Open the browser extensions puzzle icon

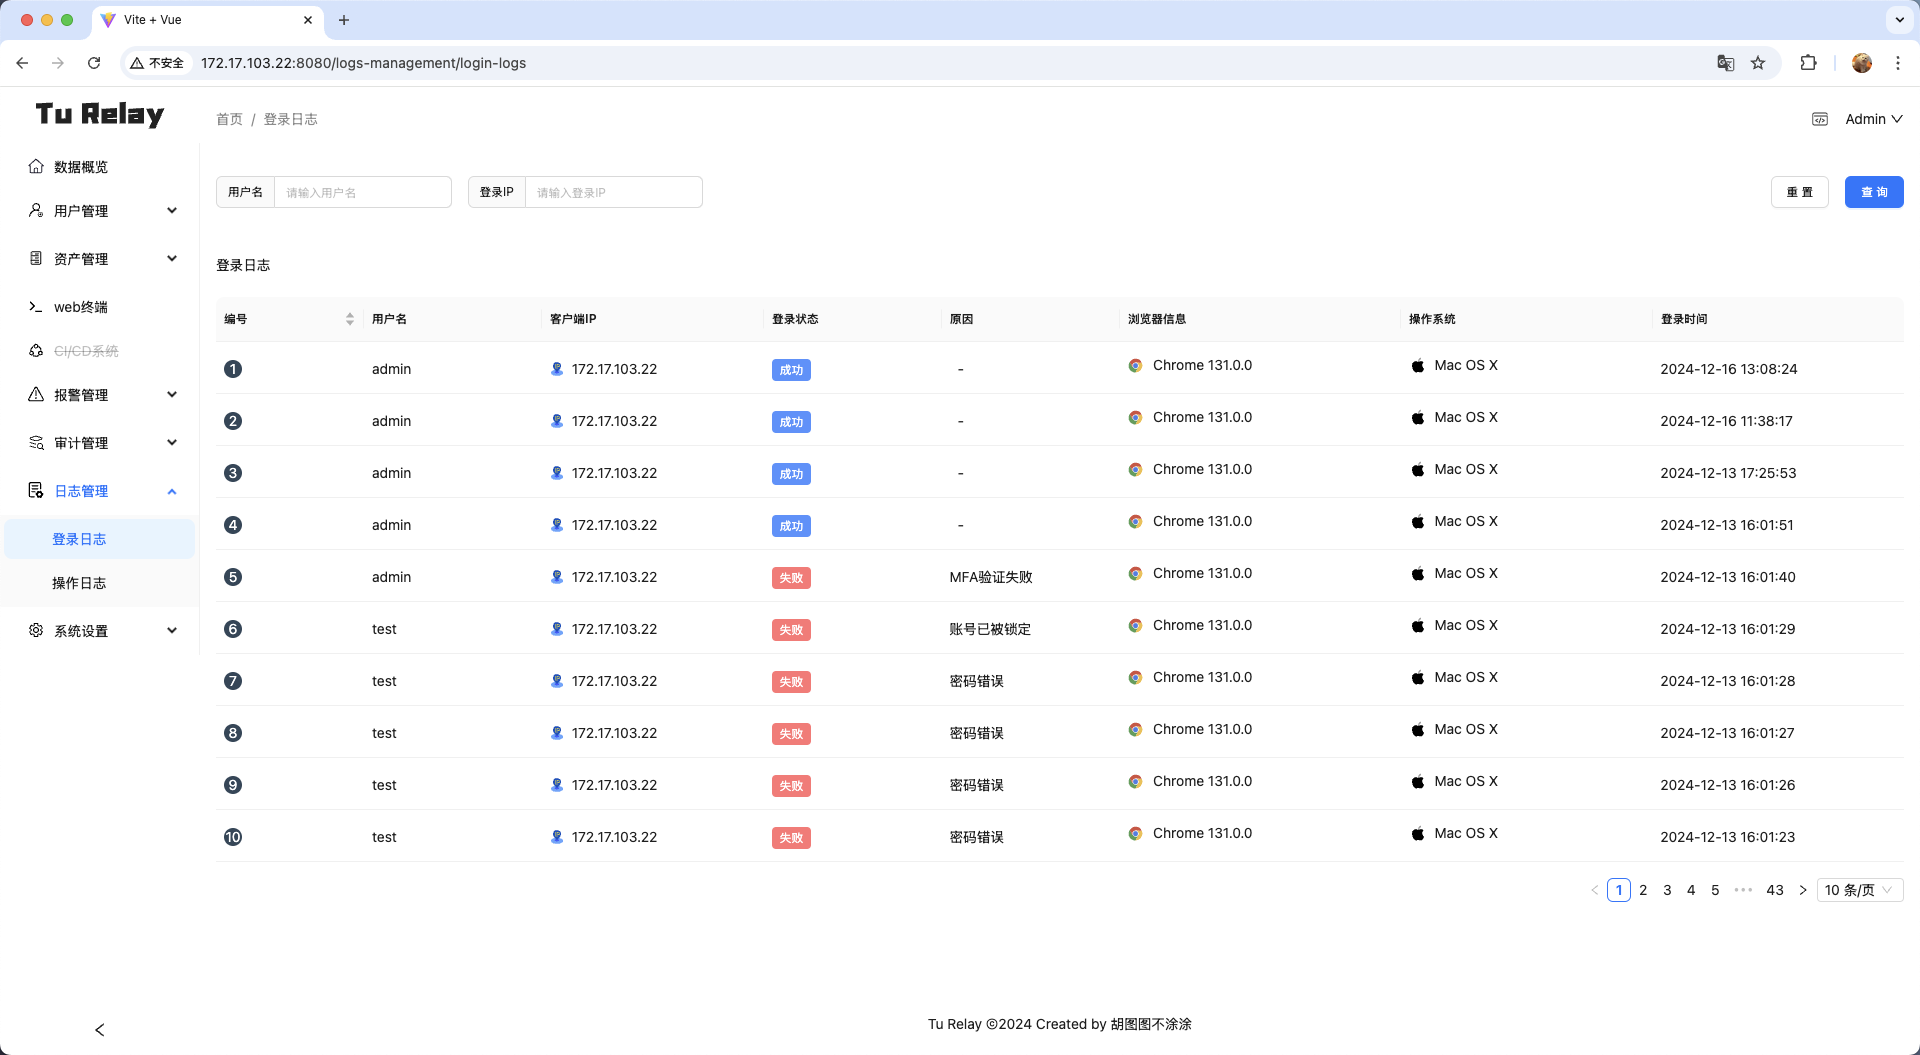pyautogui.click(x=1808, y=63)
